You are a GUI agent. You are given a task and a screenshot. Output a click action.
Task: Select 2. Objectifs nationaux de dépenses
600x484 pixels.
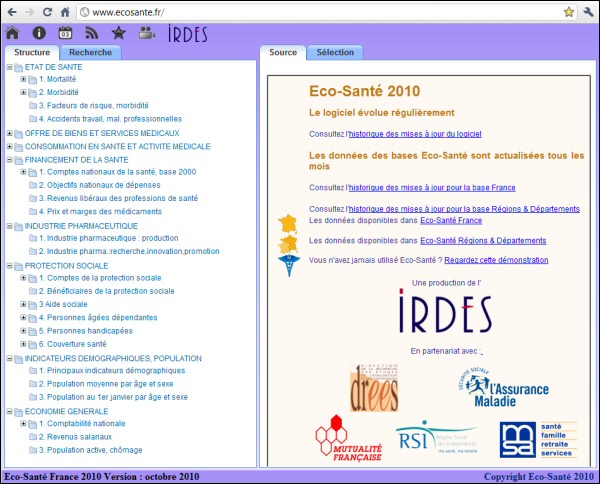[x=99, y=185]
